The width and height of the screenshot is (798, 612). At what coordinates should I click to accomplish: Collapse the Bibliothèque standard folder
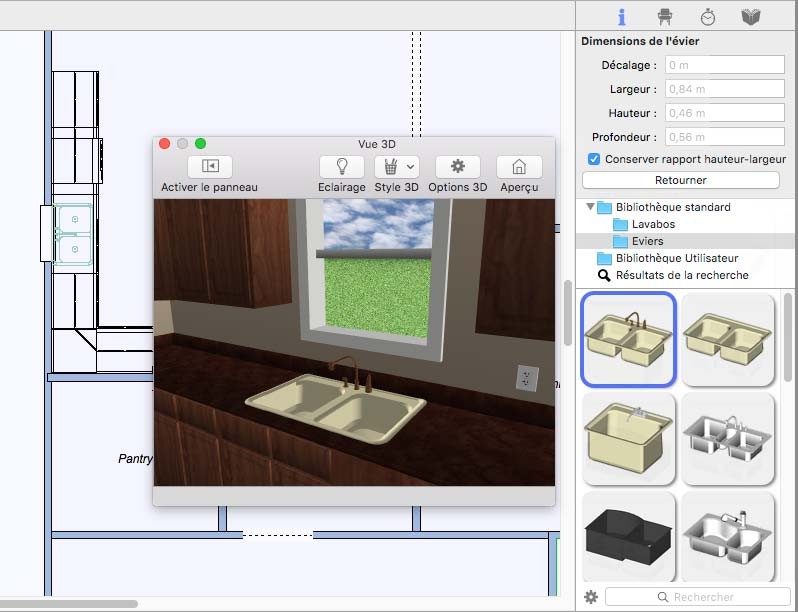588,207
